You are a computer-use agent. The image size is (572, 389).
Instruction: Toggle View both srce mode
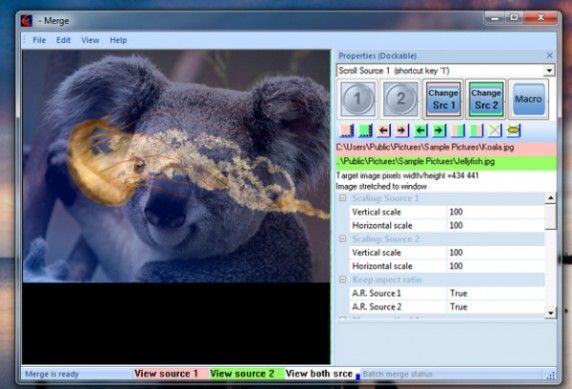click(x=319, y=374)
